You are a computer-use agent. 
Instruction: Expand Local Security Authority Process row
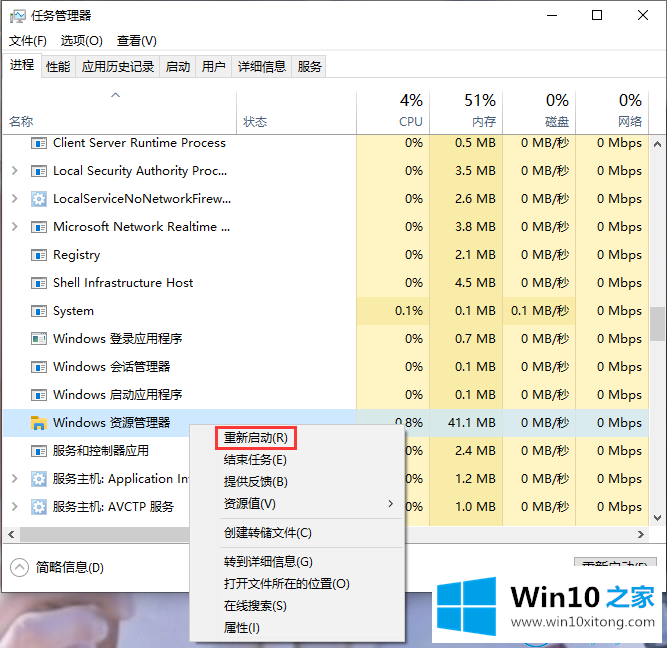(x=14, y=171)
